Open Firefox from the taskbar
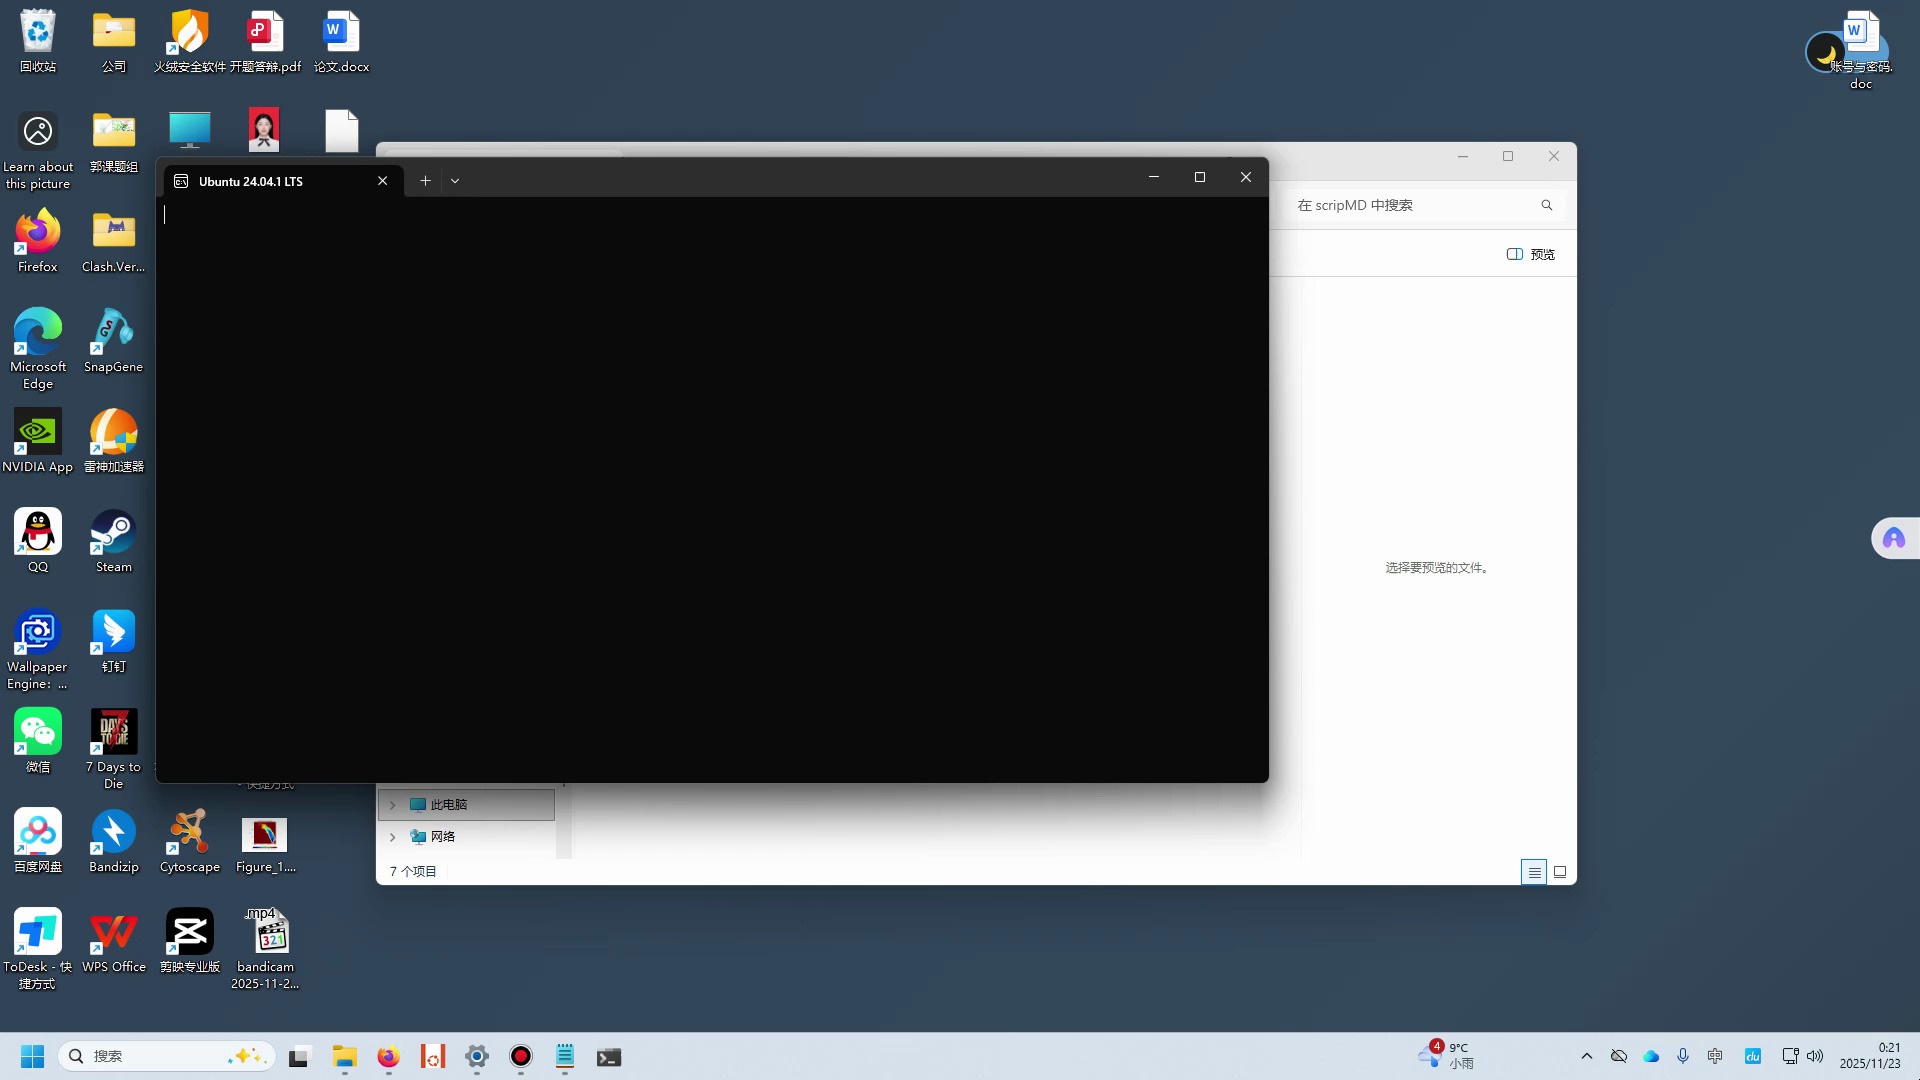The image size is (1920, 1080). [x=387, y=1056]
